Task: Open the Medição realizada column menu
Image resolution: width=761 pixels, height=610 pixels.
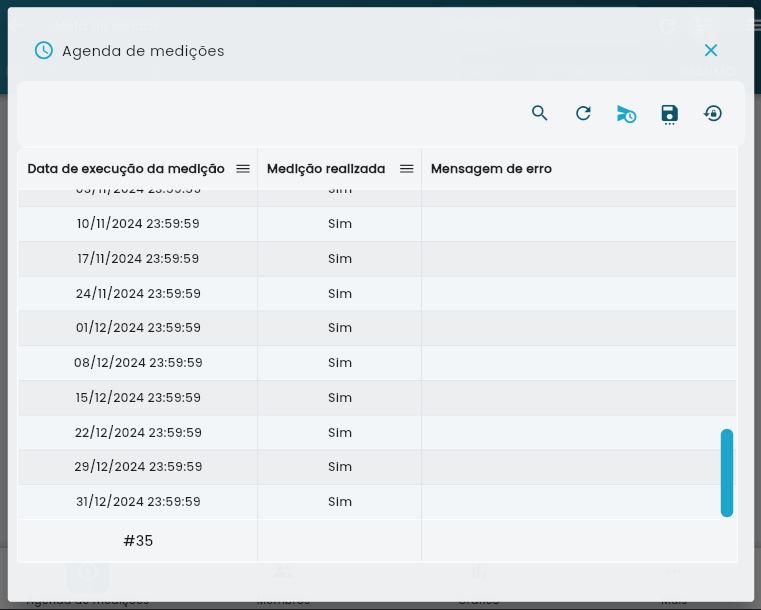Action: 406,168
